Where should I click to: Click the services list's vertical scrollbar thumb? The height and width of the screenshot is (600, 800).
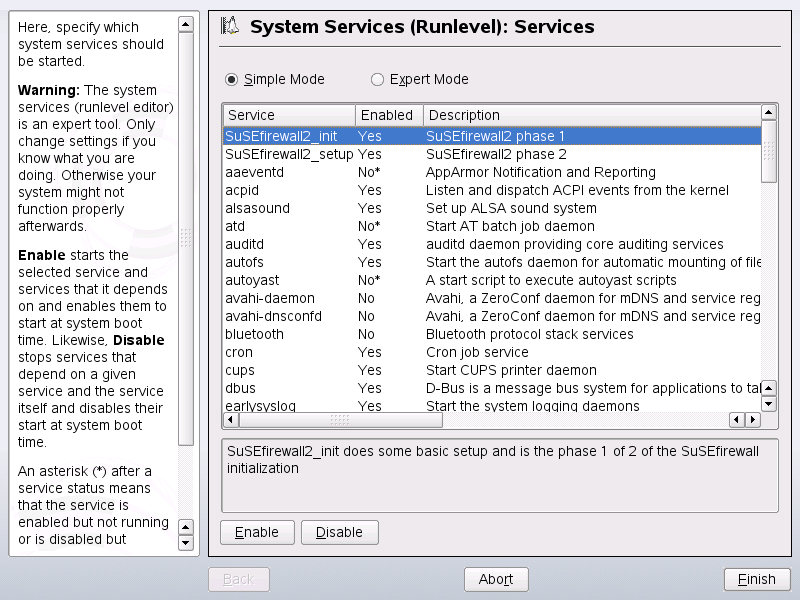[769, 152]
